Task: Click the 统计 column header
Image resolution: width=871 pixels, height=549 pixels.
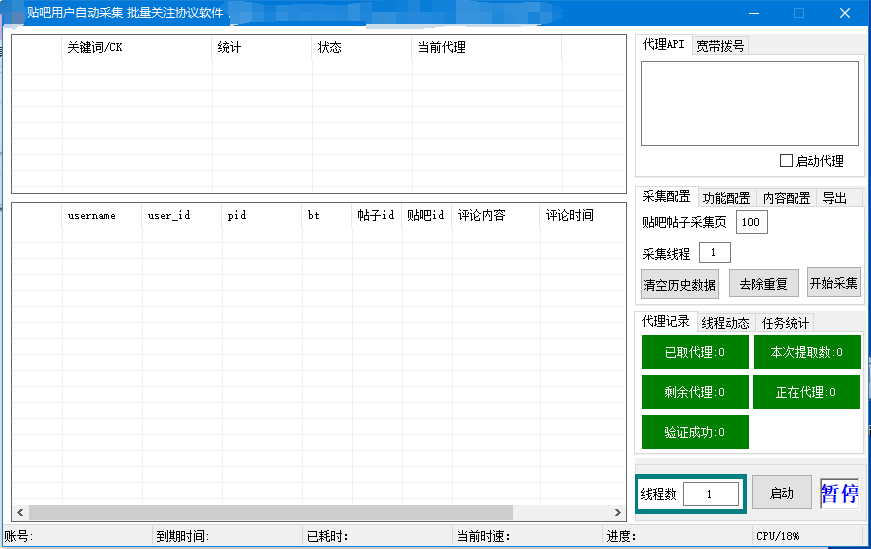Action: click(262, 47)
